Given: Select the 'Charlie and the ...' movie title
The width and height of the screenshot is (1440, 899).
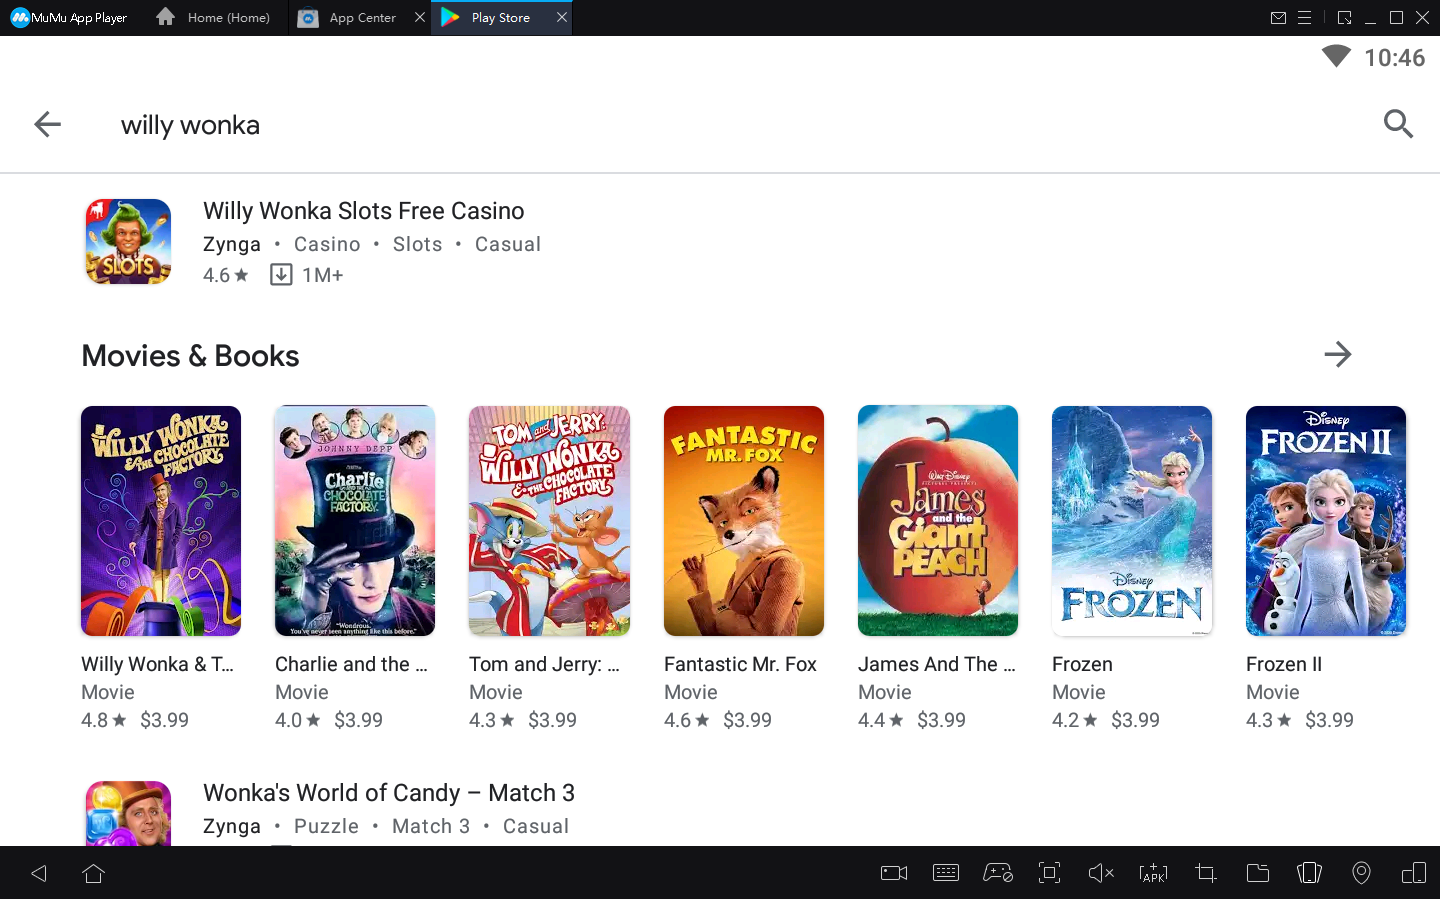Looking at the screenshot, I should (351, 664).
